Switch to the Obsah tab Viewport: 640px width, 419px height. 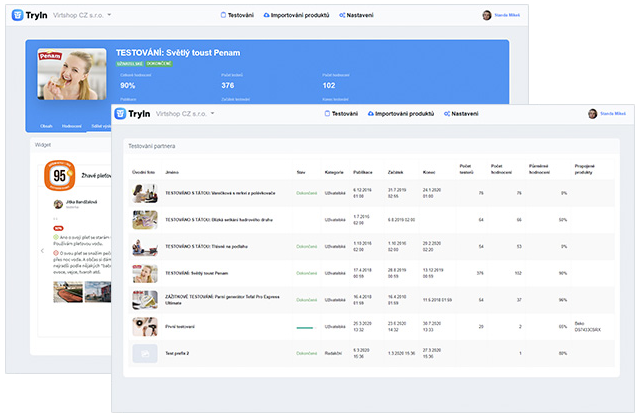46,126
